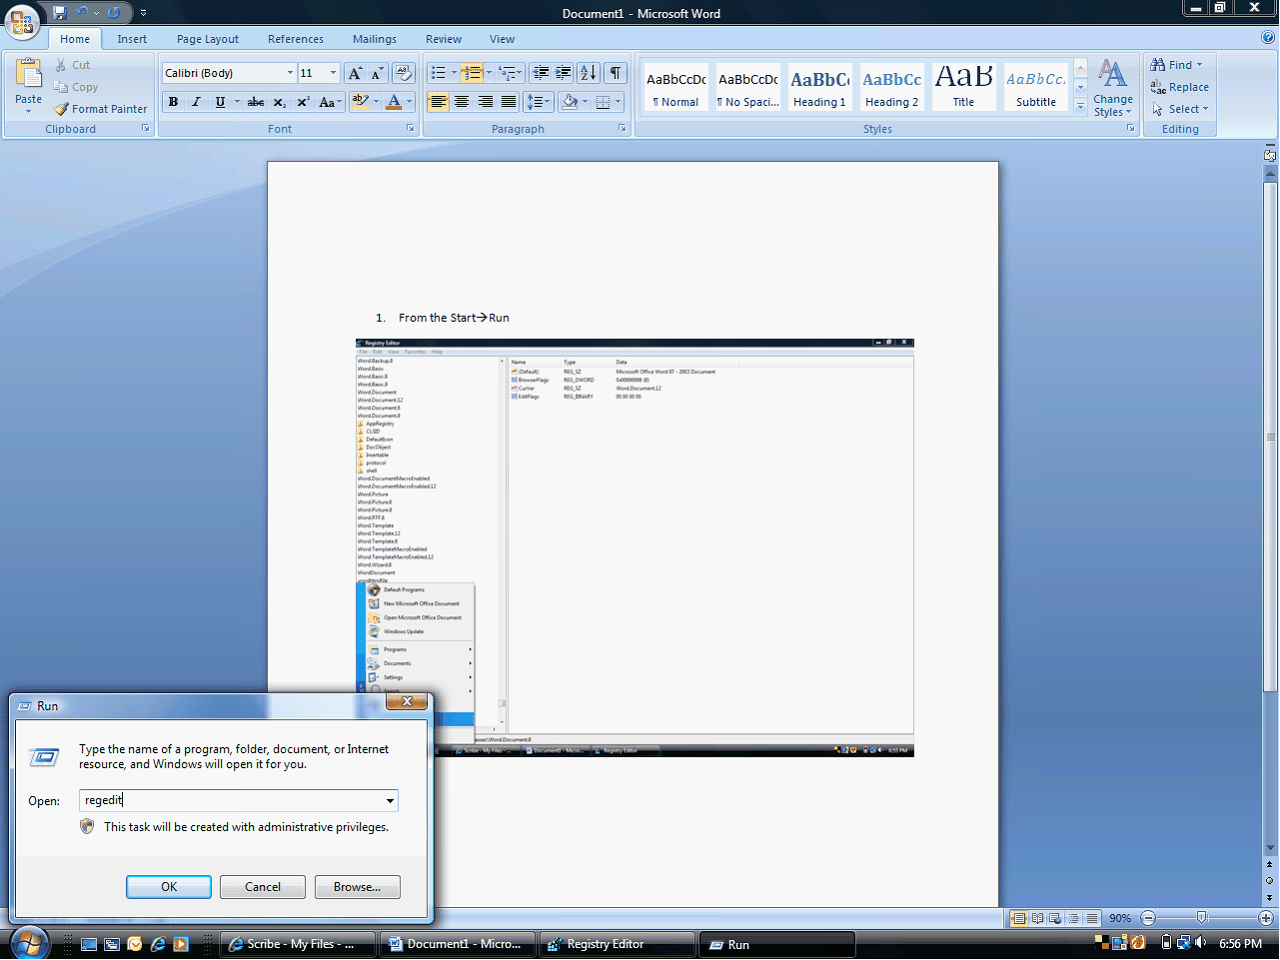Apply red font color

(x=394, y=102)
